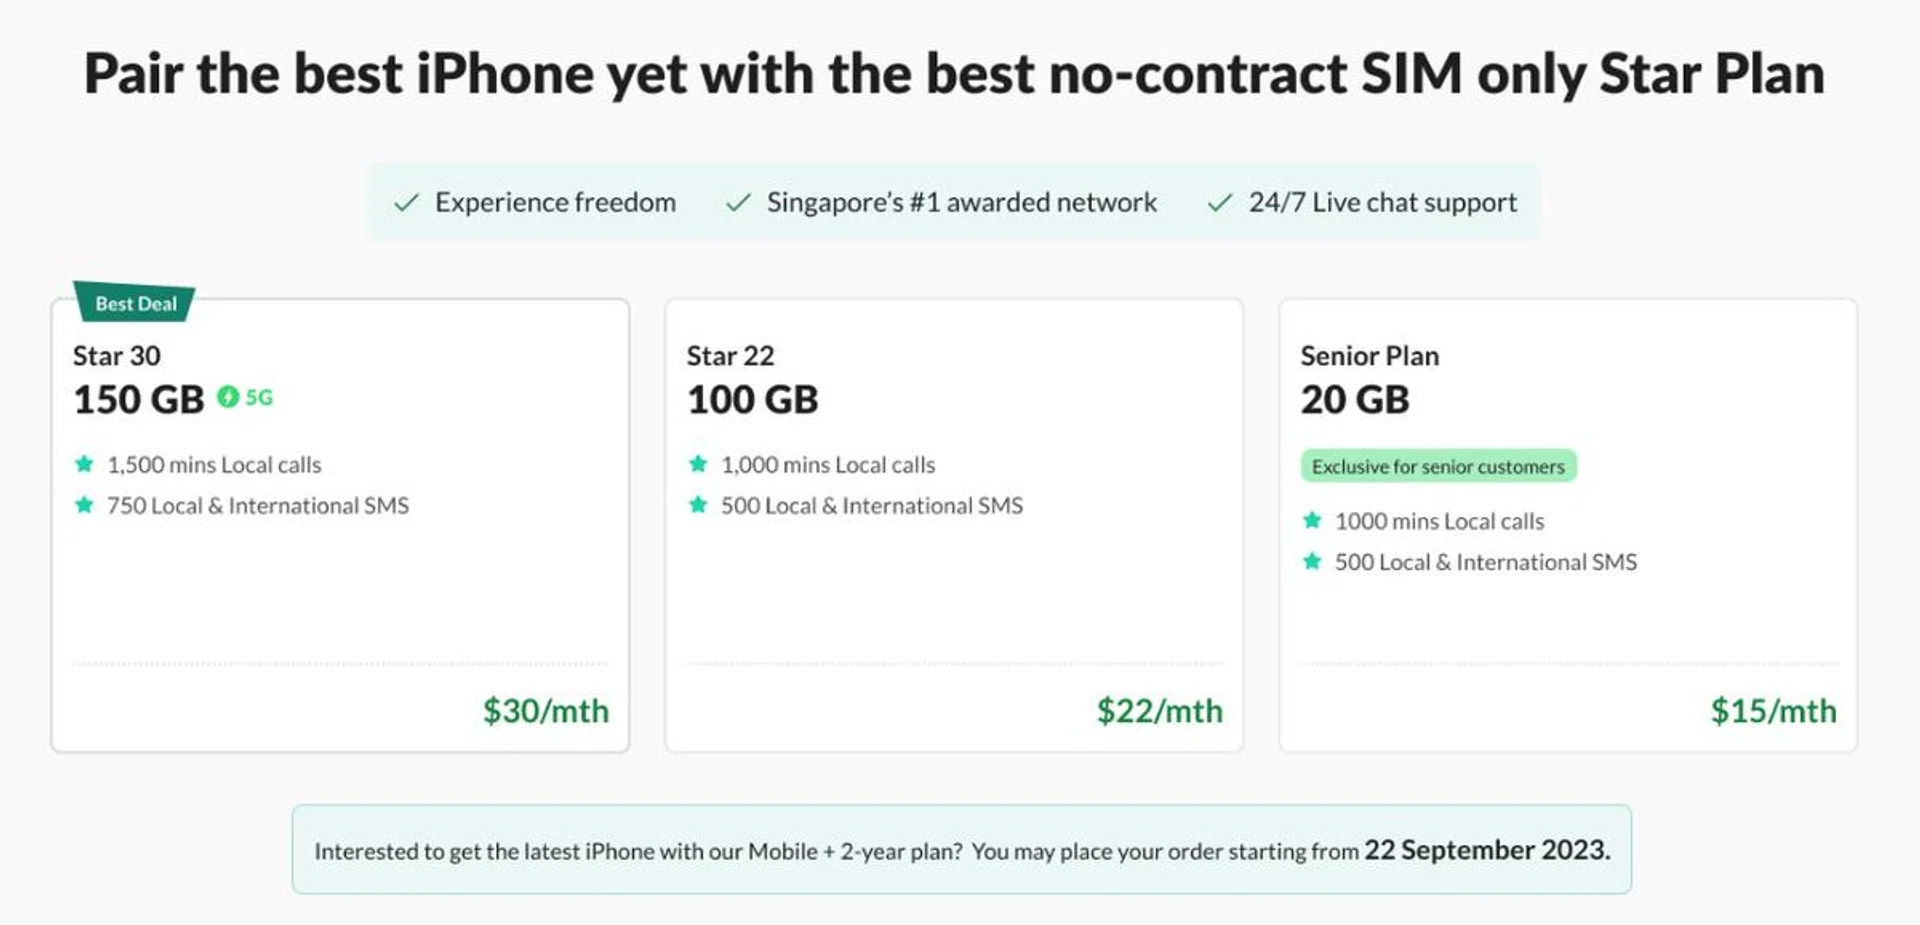Click the checkmark beside 24/7 Live chat support
The image size is (1920, 925).
click(1220, 203)
